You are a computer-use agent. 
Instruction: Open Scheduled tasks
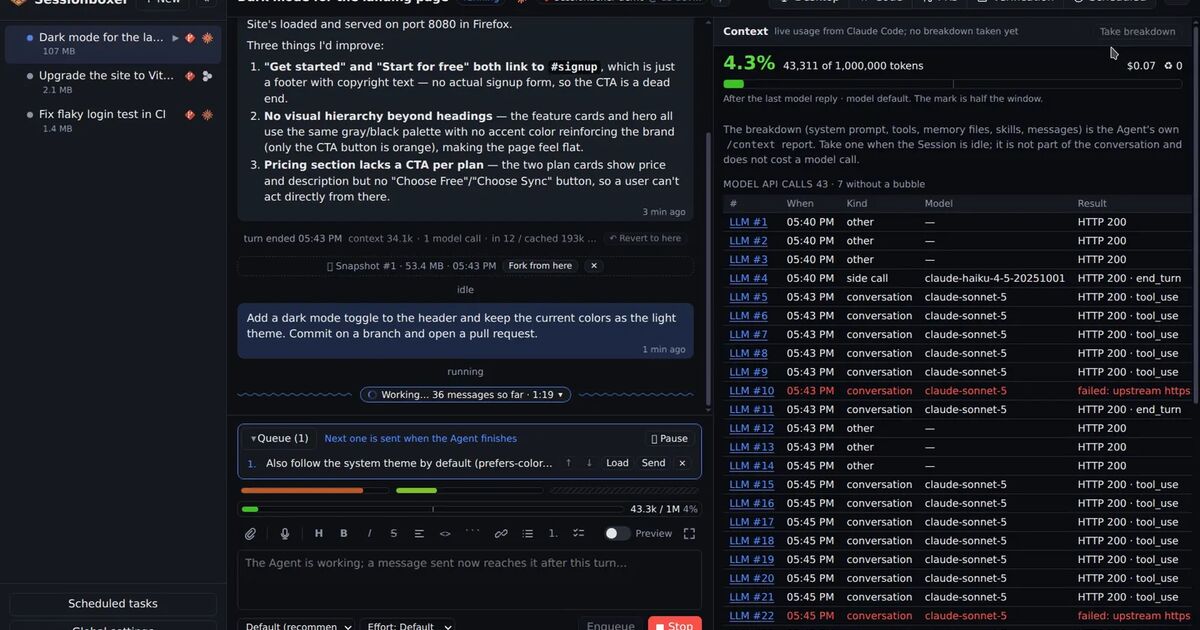tap(113, 604)
